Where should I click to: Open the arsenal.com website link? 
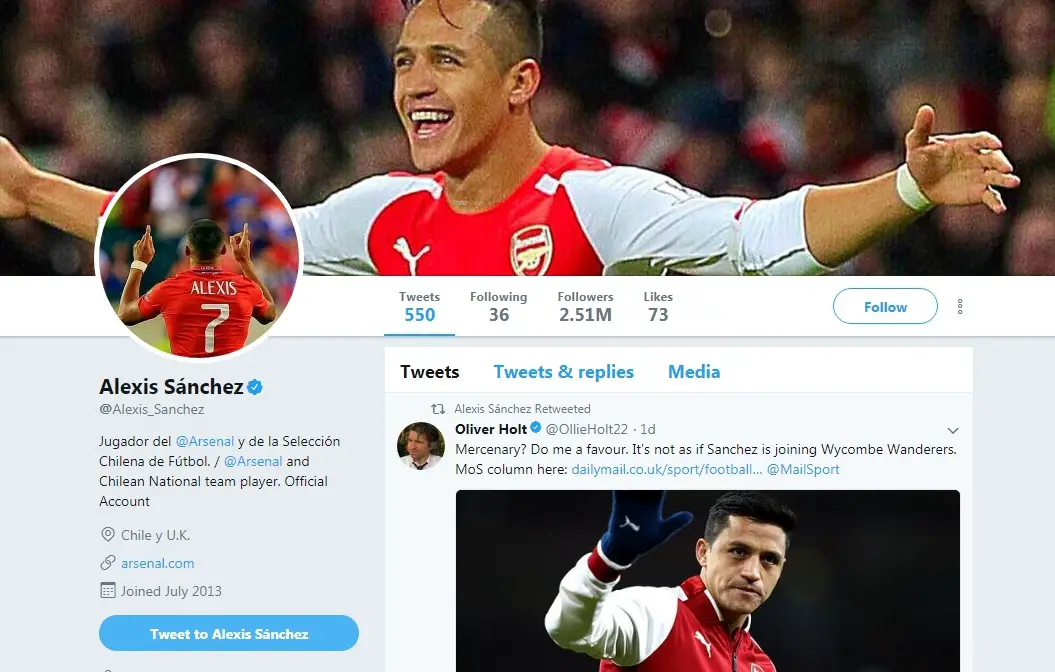[158, 563]
